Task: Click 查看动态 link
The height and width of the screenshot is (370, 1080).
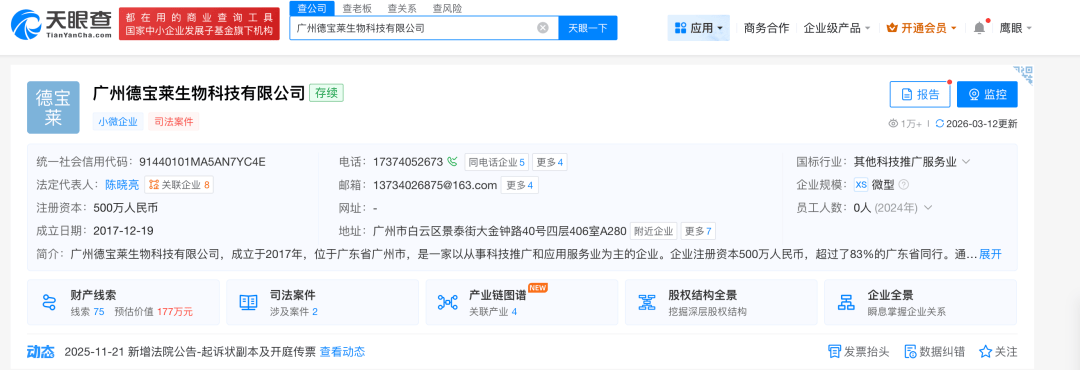Action: (342, 351)
